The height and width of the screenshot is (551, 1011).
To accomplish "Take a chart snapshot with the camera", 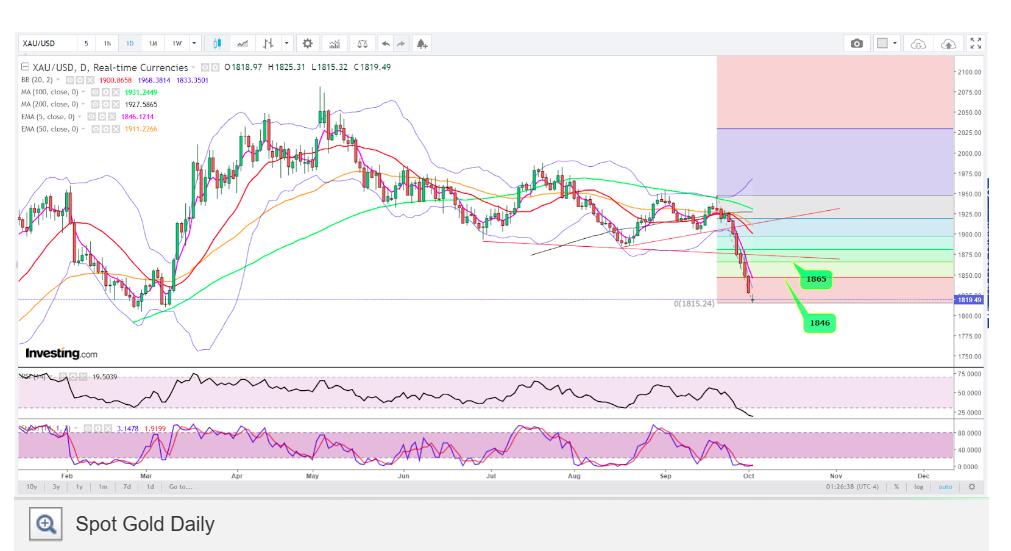I will 856,43.
